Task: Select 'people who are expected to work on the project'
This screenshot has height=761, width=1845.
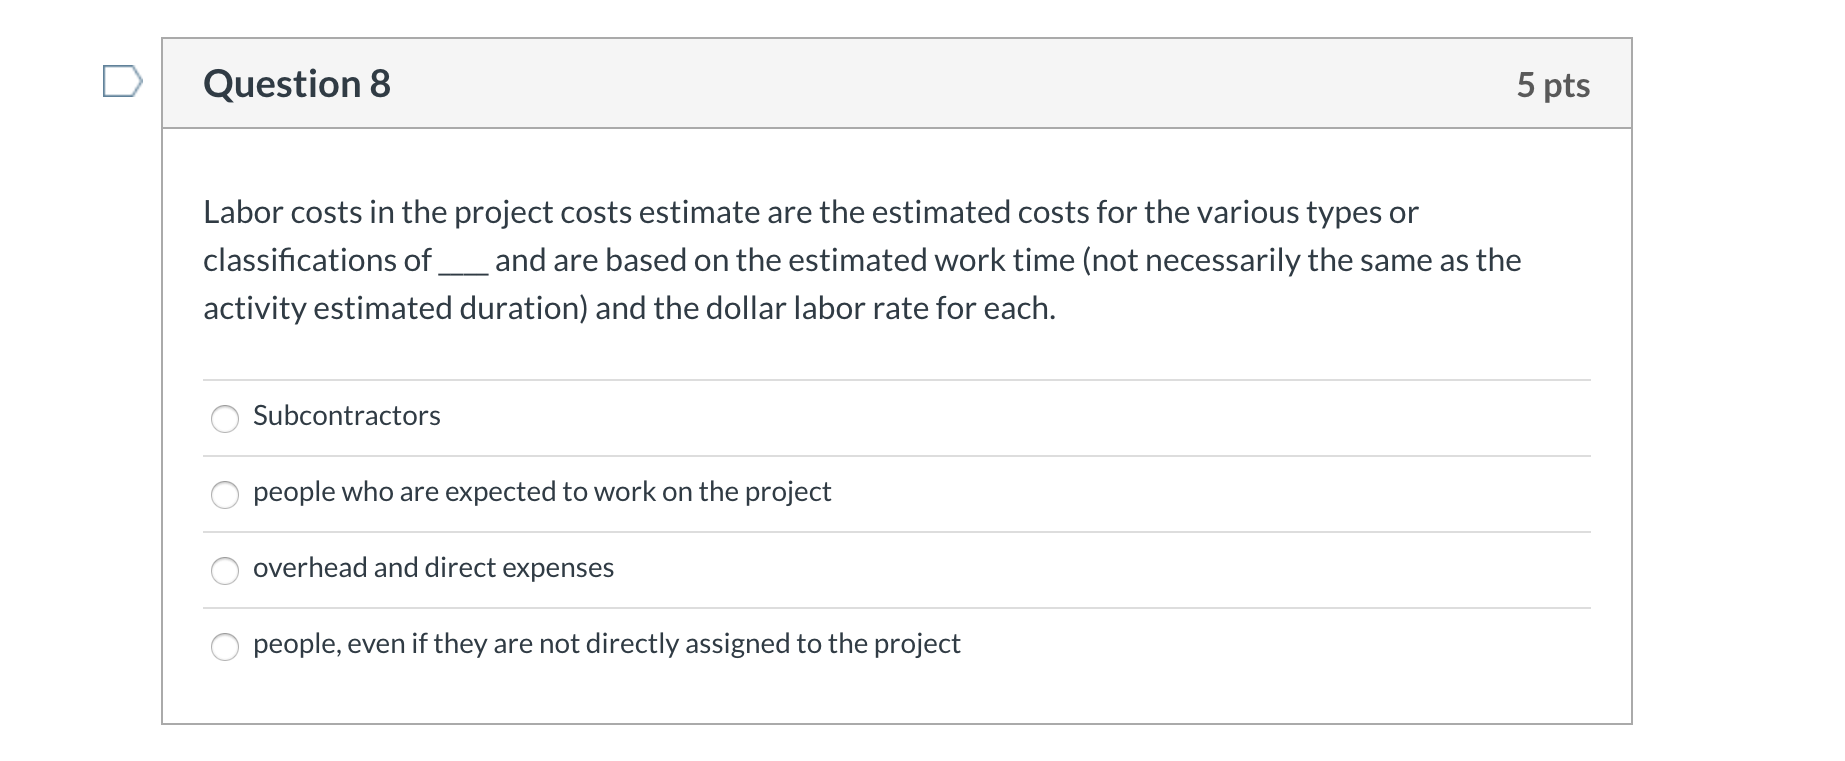Action: pyautogui.click(x=226, y=494)
